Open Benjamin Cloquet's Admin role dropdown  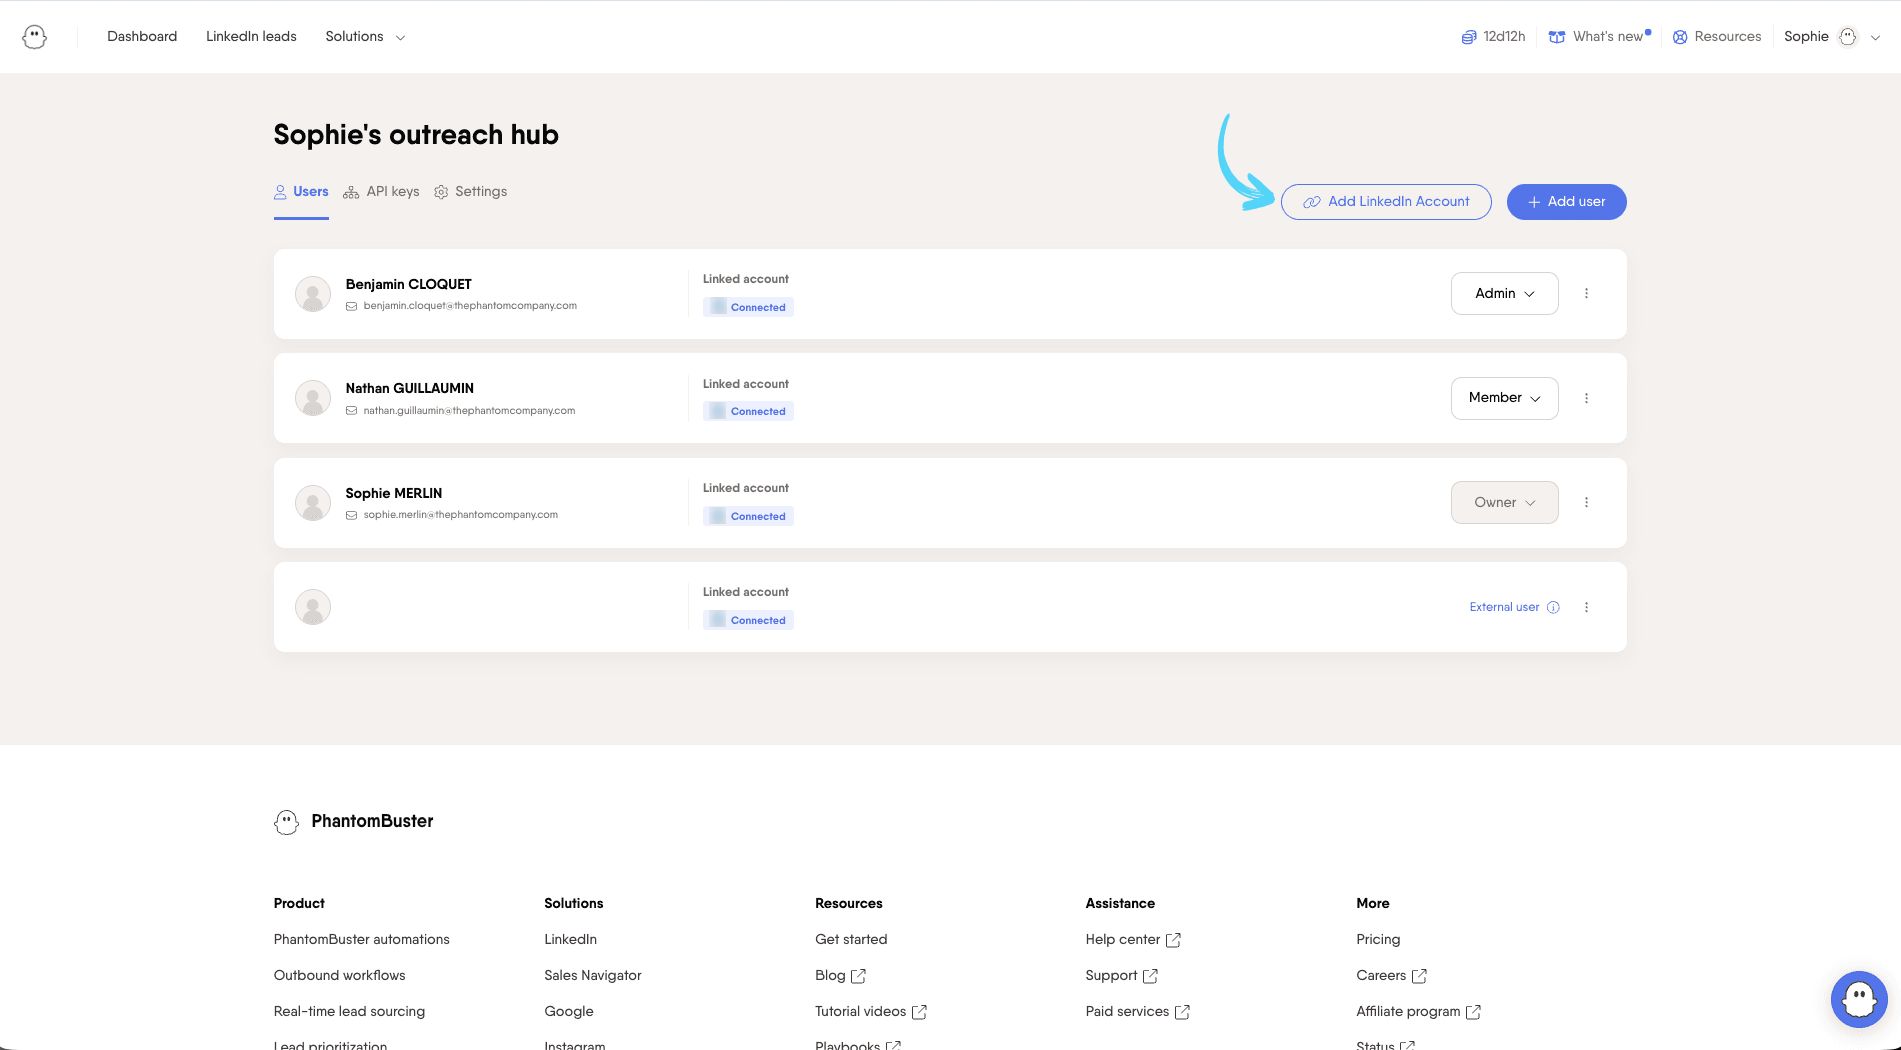(x=1504, y=293)
